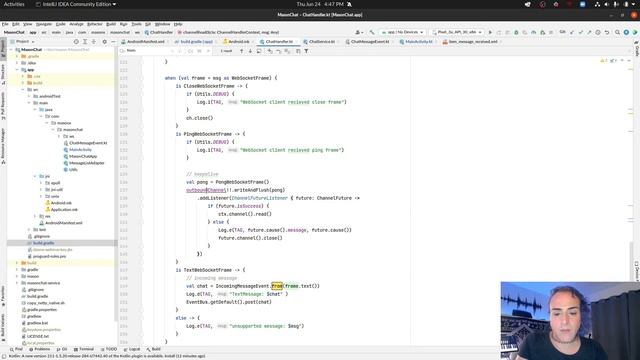Screen dimensions: 640x360
Task: Collapse the MasonChat project root
Action: (x=11, y=50)
